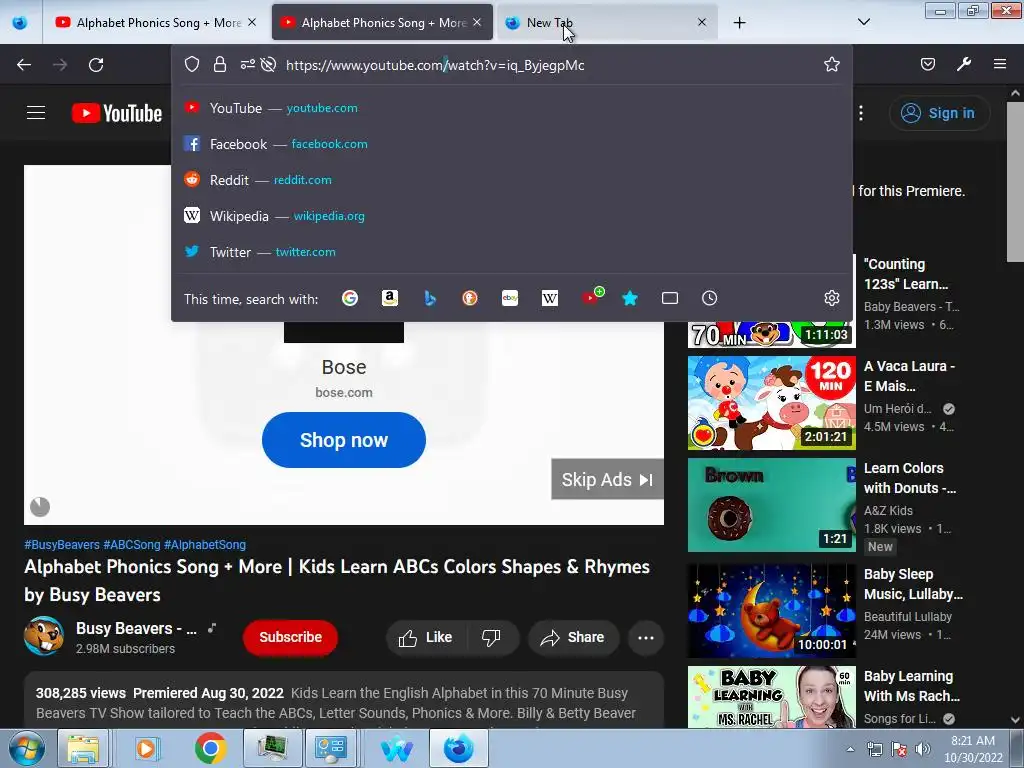This screenshot has height=768, width=1024.
Task: Click Shop now on the Bose ad
Action: click(344, 440)
